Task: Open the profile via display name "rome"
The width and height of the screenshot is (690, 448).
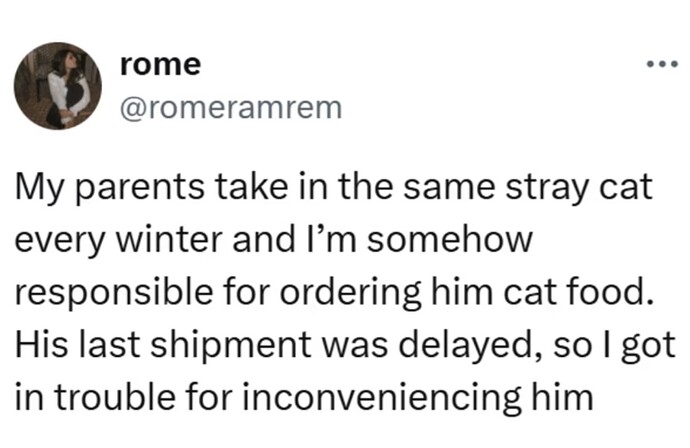Action: click(x=161, y=65)
